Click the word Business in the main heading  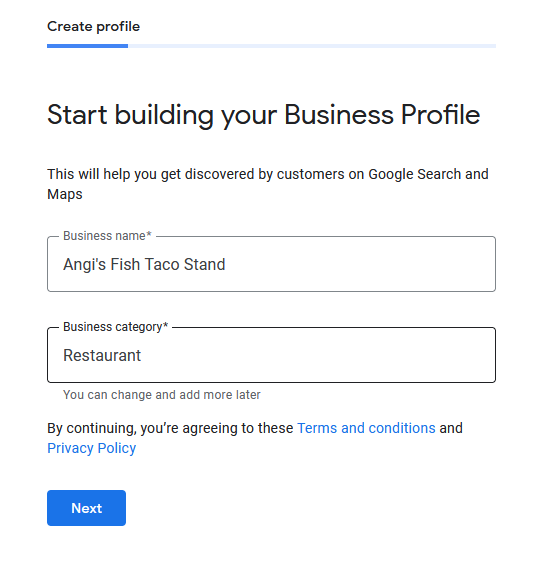click(339, 115)
